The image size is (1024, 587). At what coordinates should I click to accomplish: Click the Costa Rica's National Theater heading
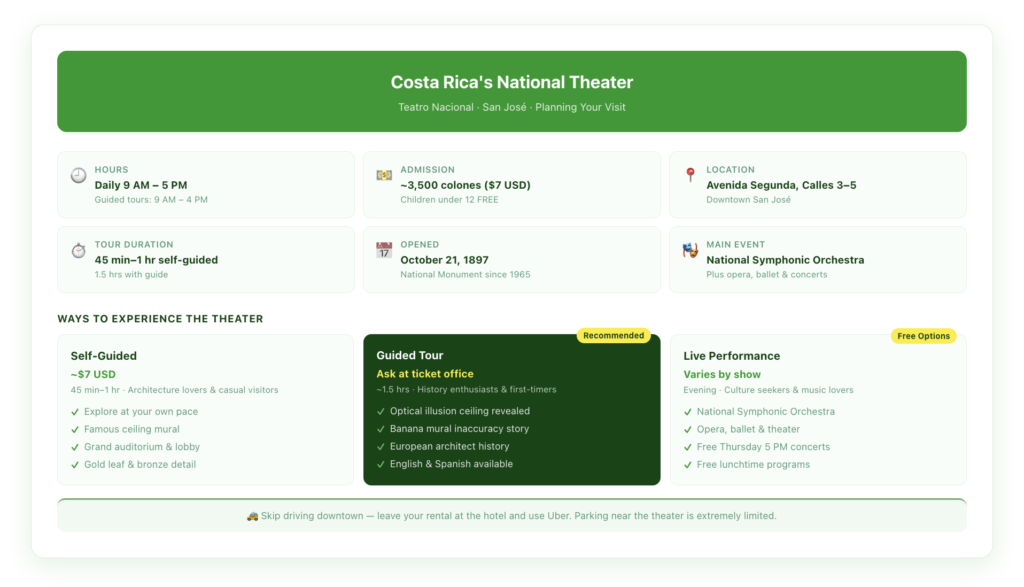(x=512, y=82)
